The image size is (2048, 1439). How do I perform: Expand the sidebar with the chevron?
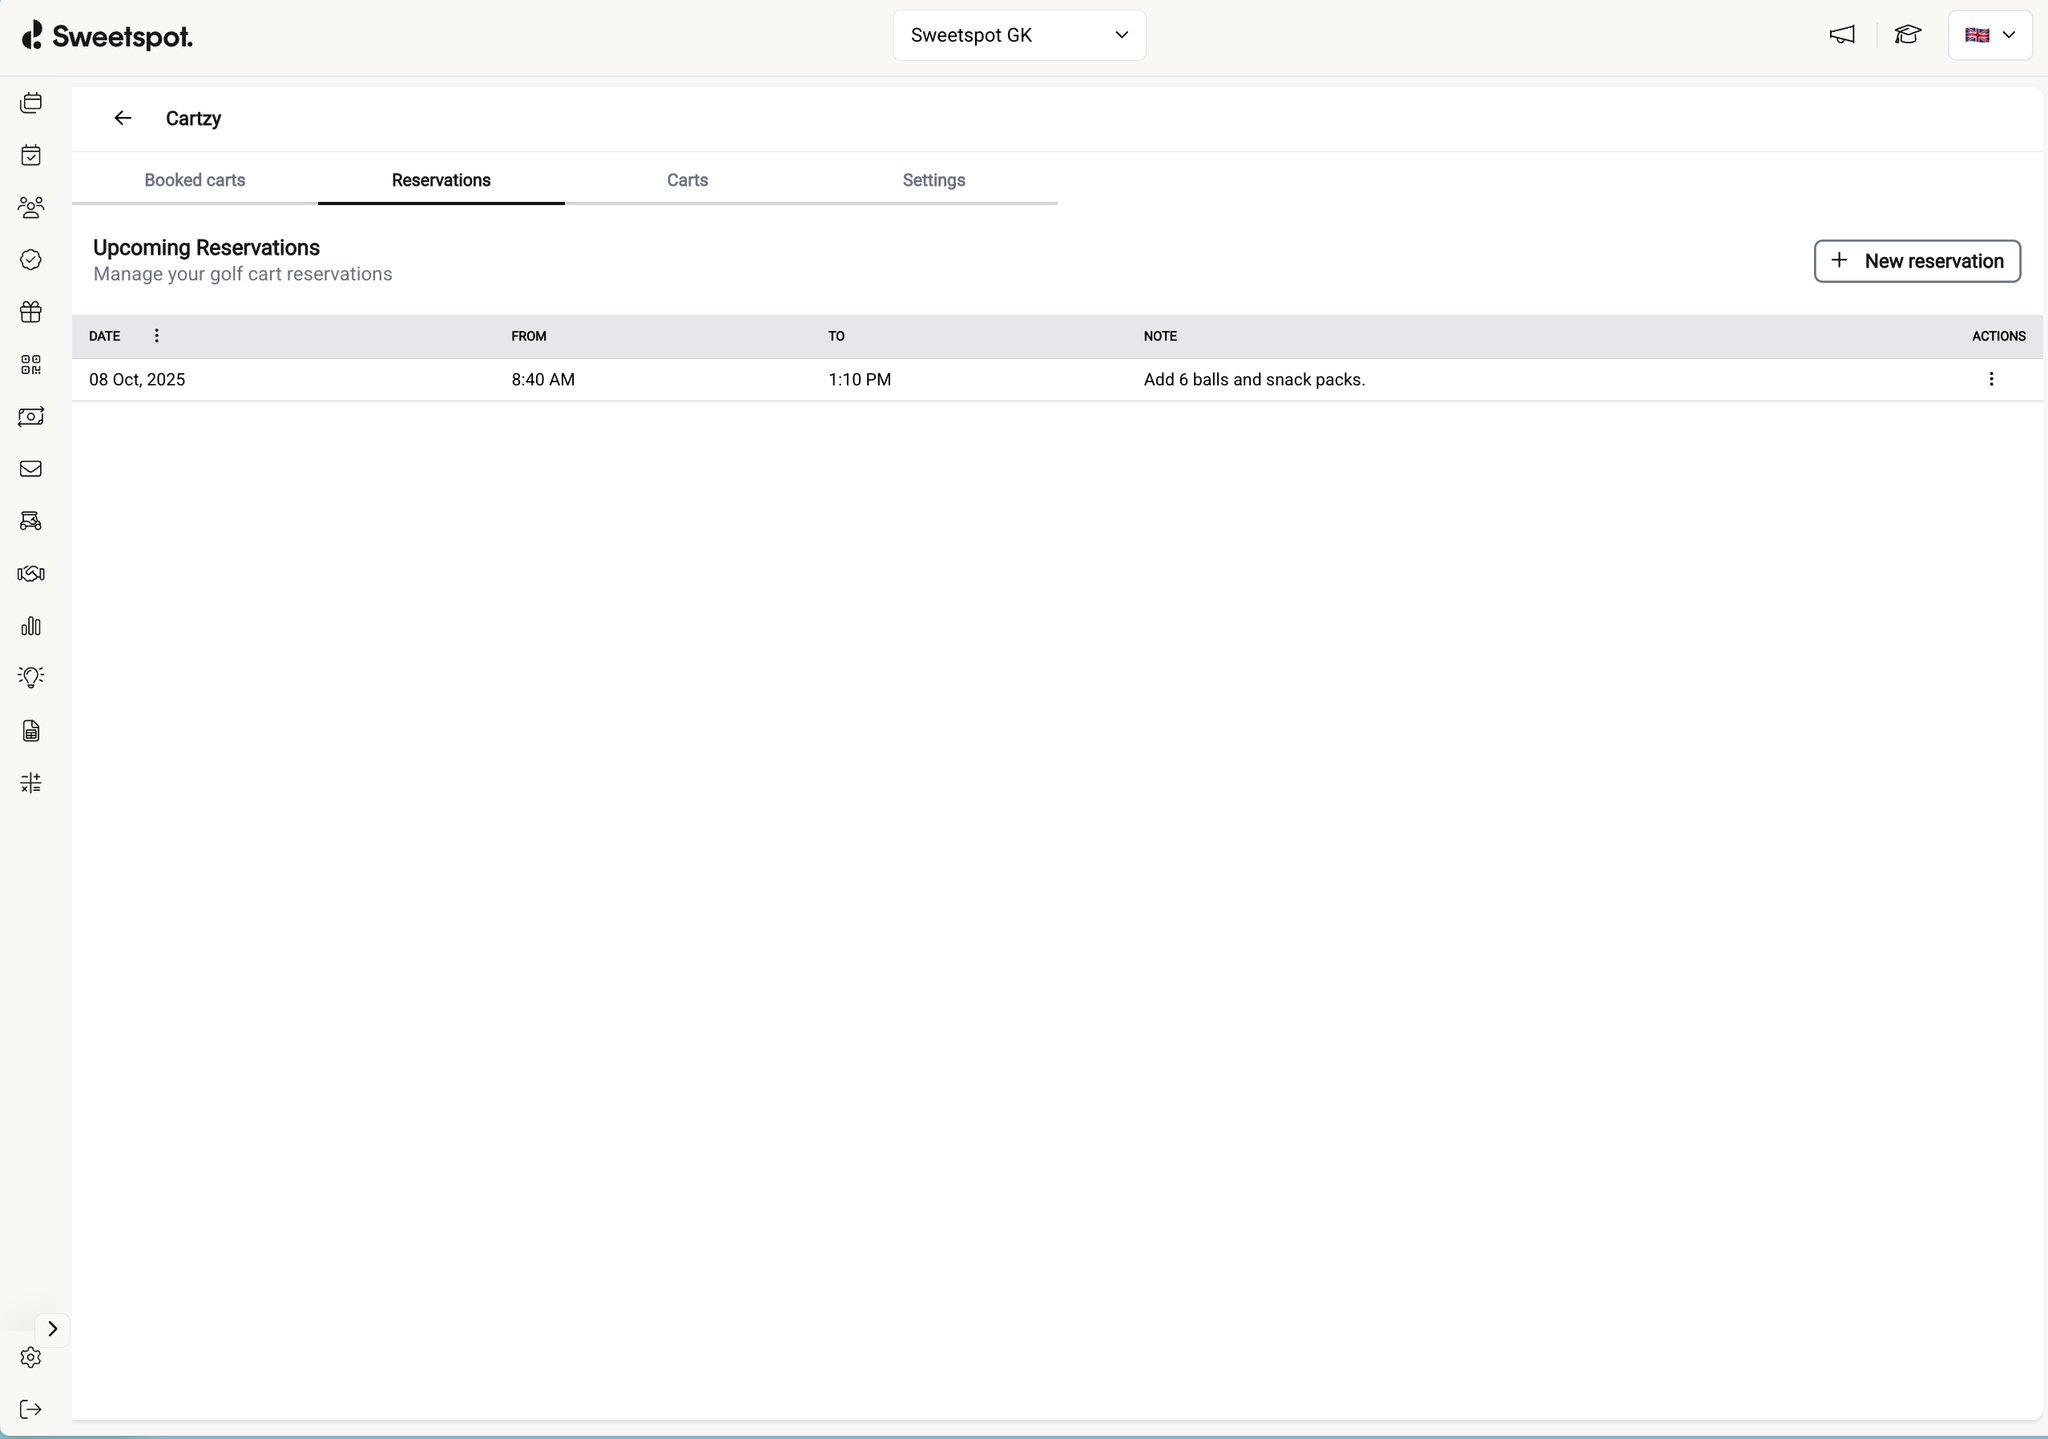click(x=53, y=1330)
